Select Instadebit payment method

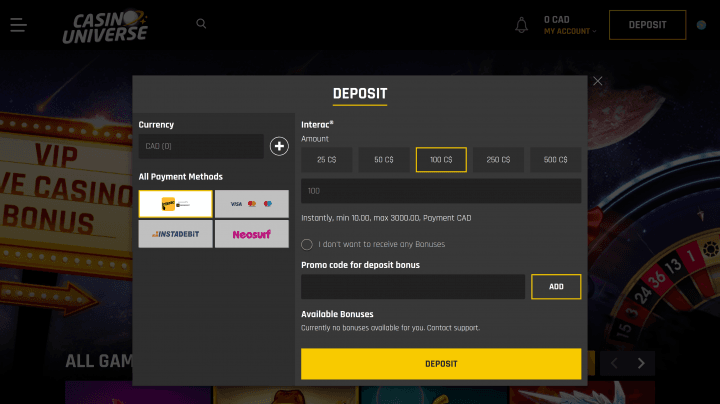[x=175, y=234]
